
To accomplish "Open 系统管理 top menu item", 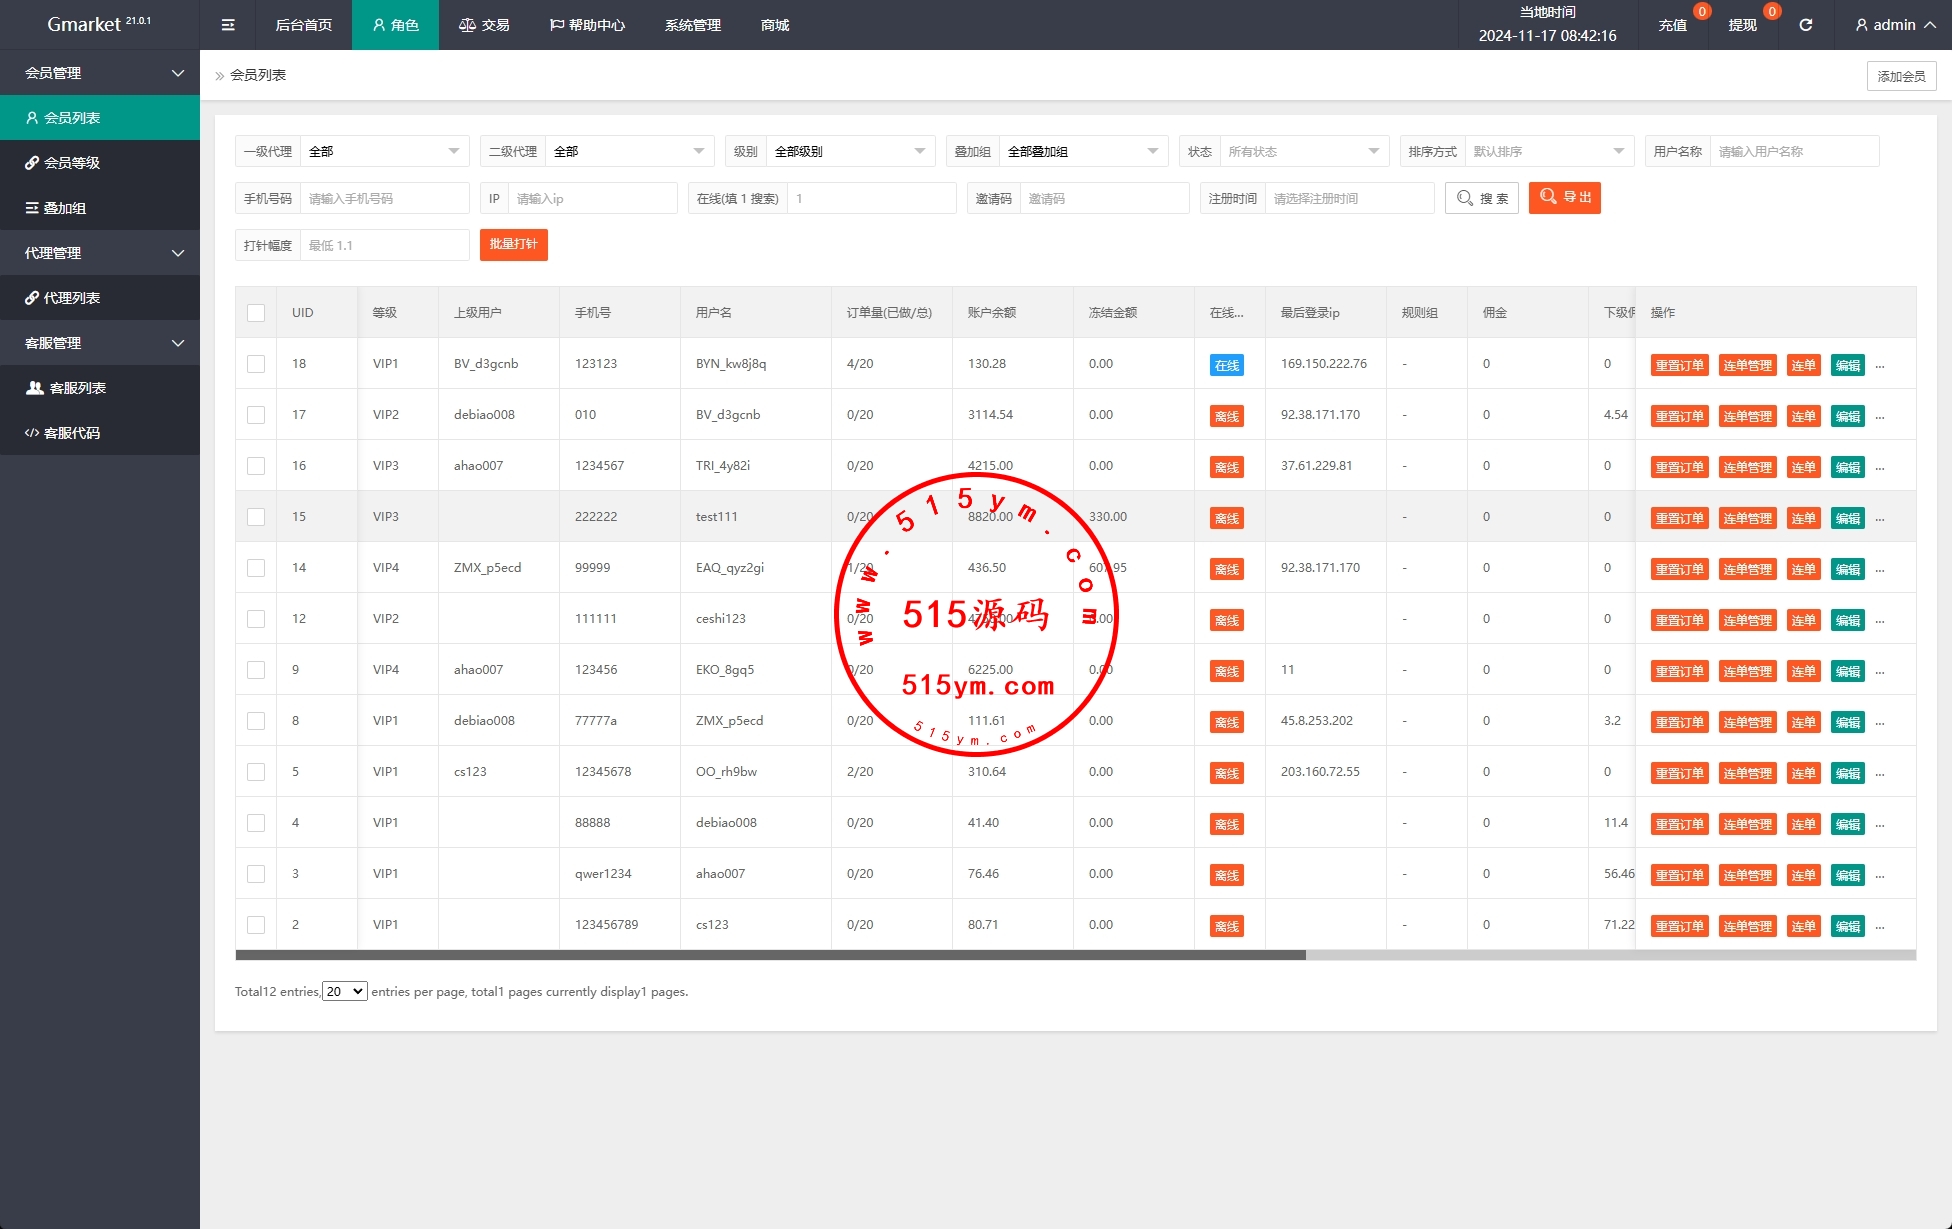I will tap(692, 25).
